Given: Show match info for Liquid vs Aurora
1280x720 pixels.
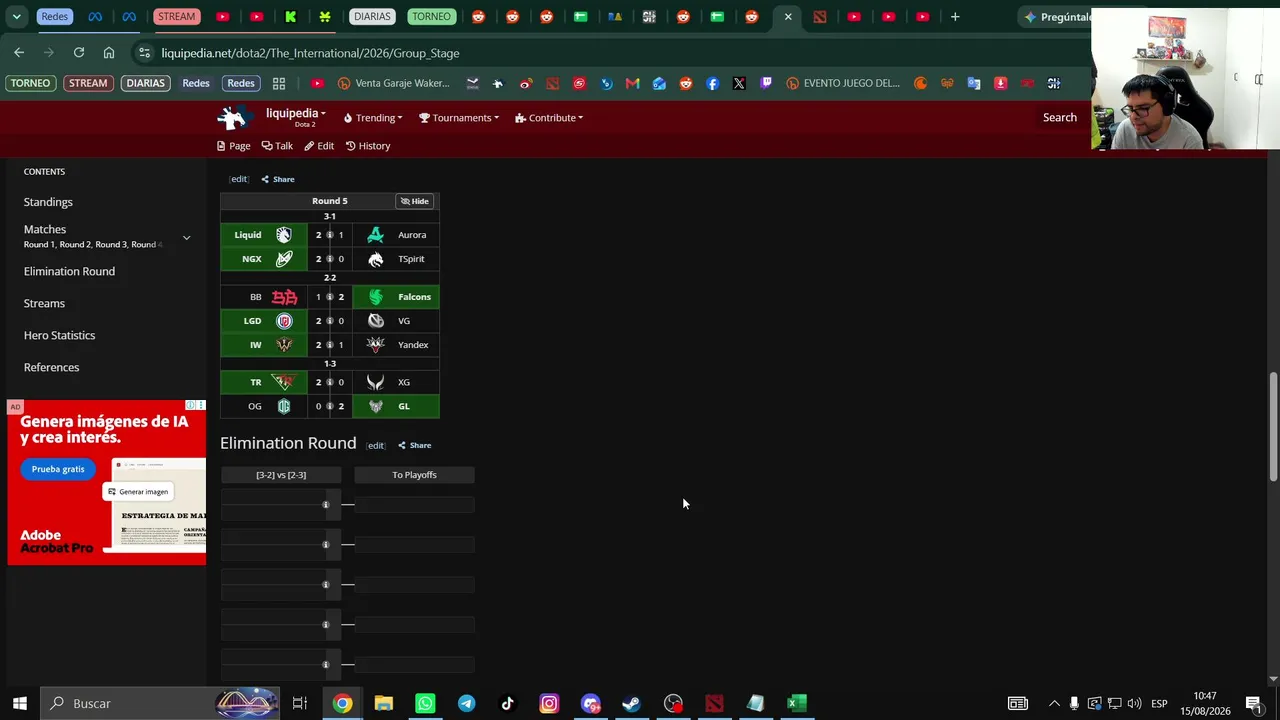Looking at the screenshot, I should point(329,235).
